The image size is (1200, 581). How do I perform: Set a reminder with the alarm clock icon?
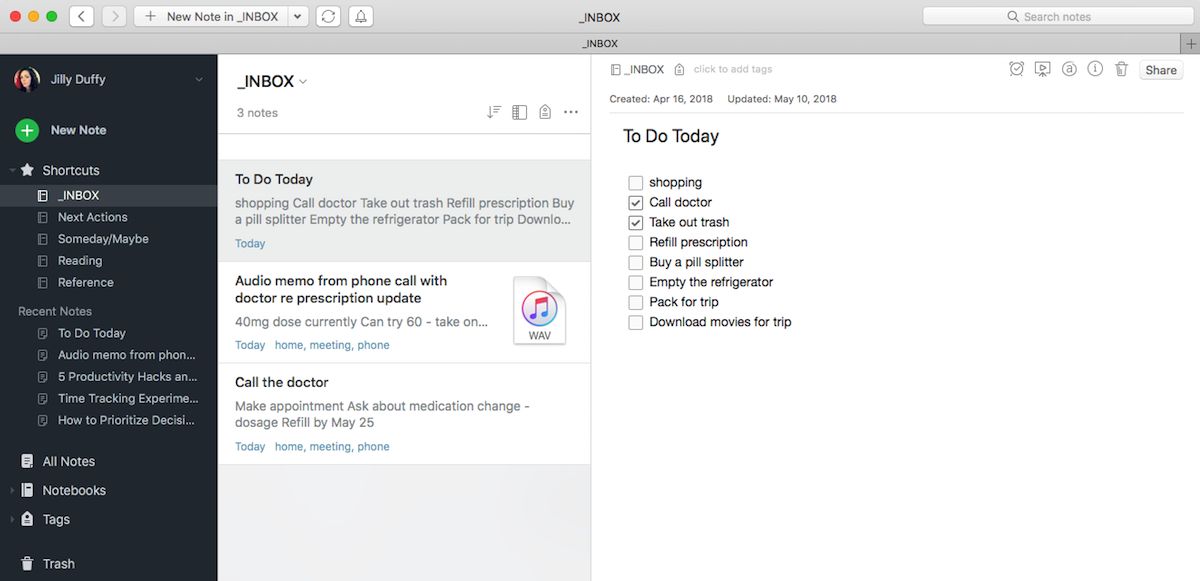tap(1017, 69)
